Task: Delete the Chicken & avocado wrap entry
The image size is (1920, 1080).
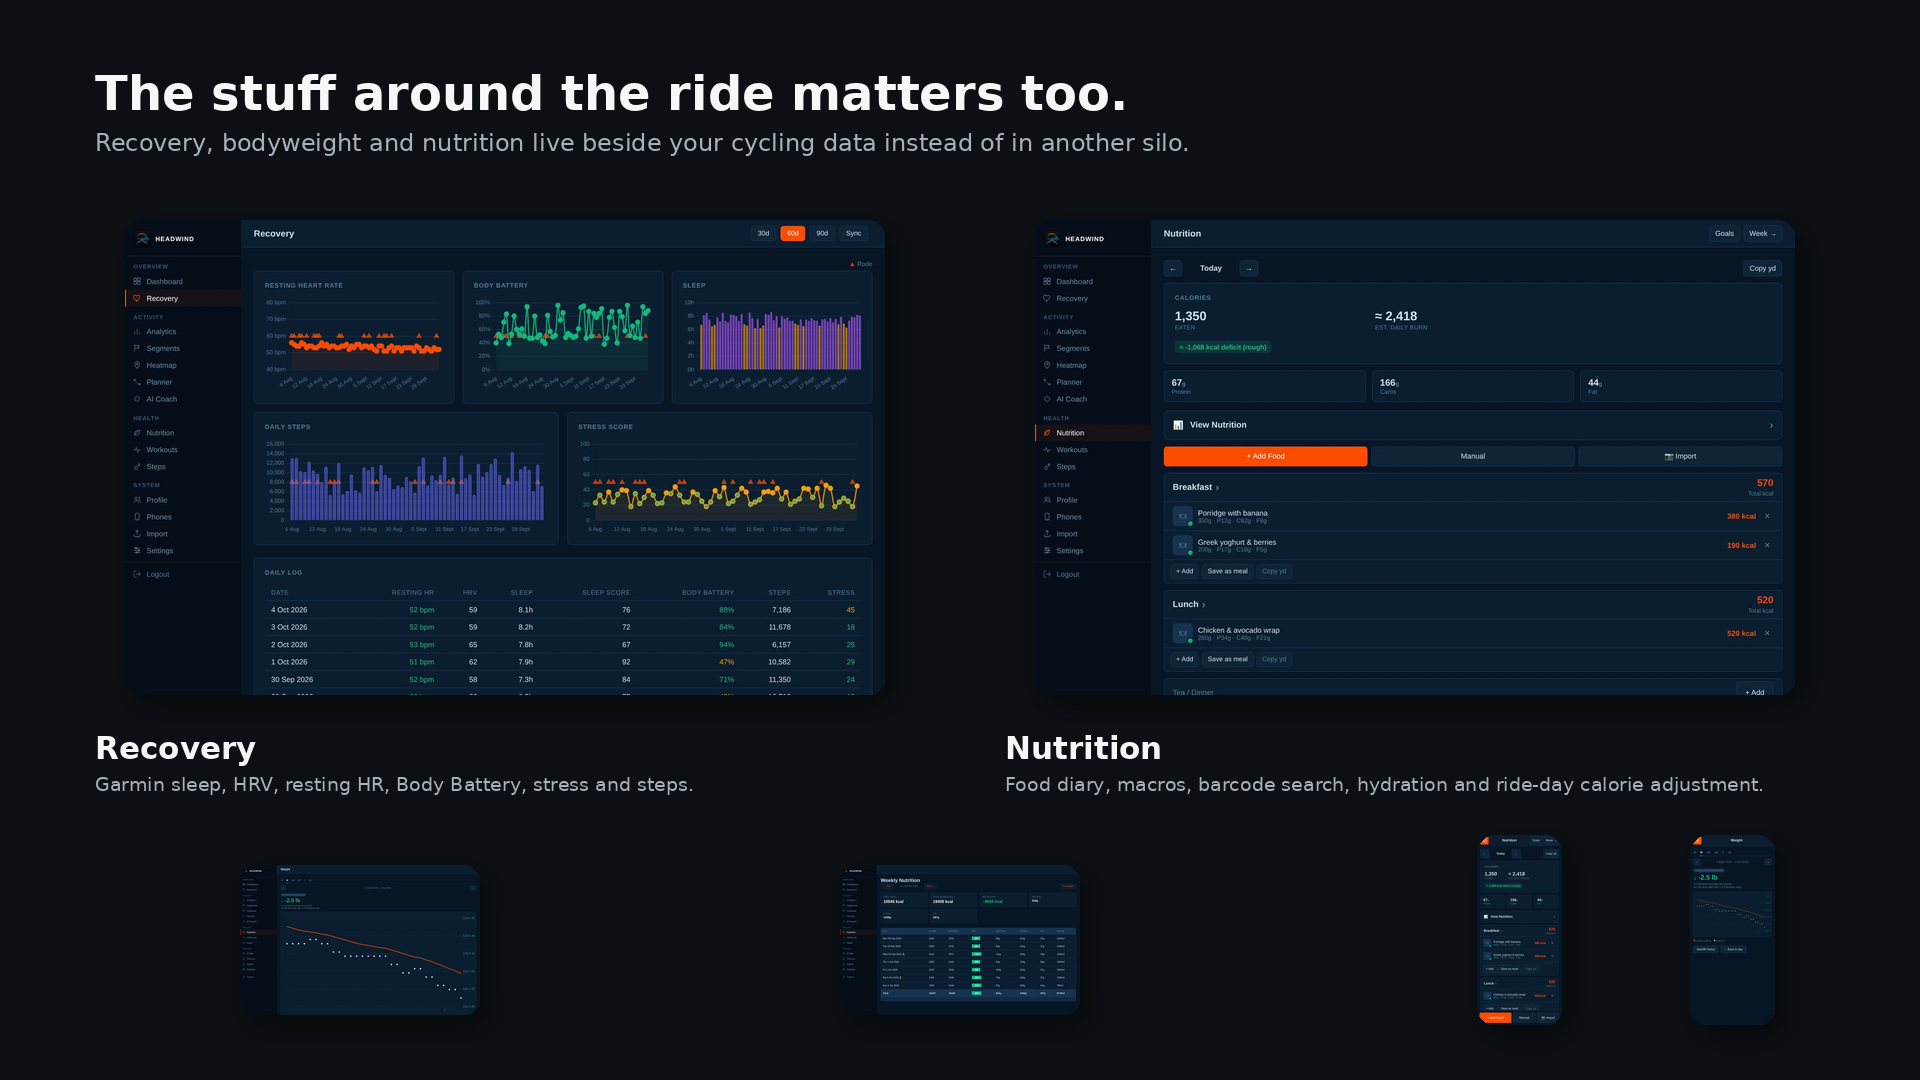Action: coord(1767,634)
